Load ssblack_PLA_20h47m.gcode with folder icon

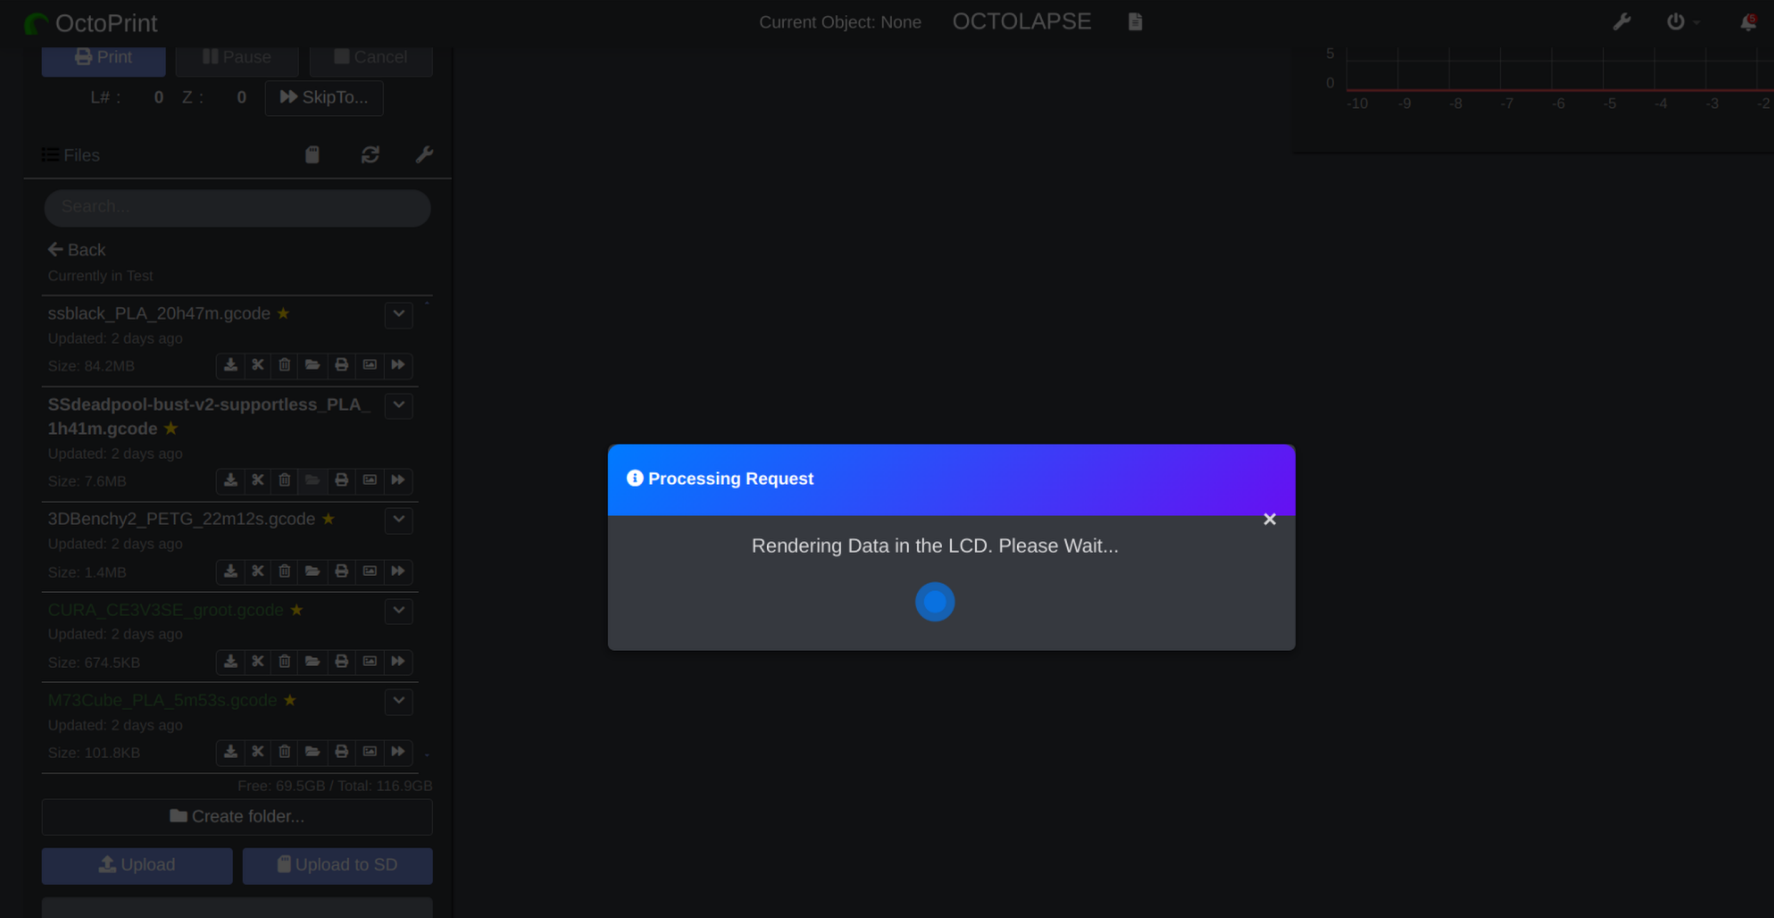tap(313, 366)
